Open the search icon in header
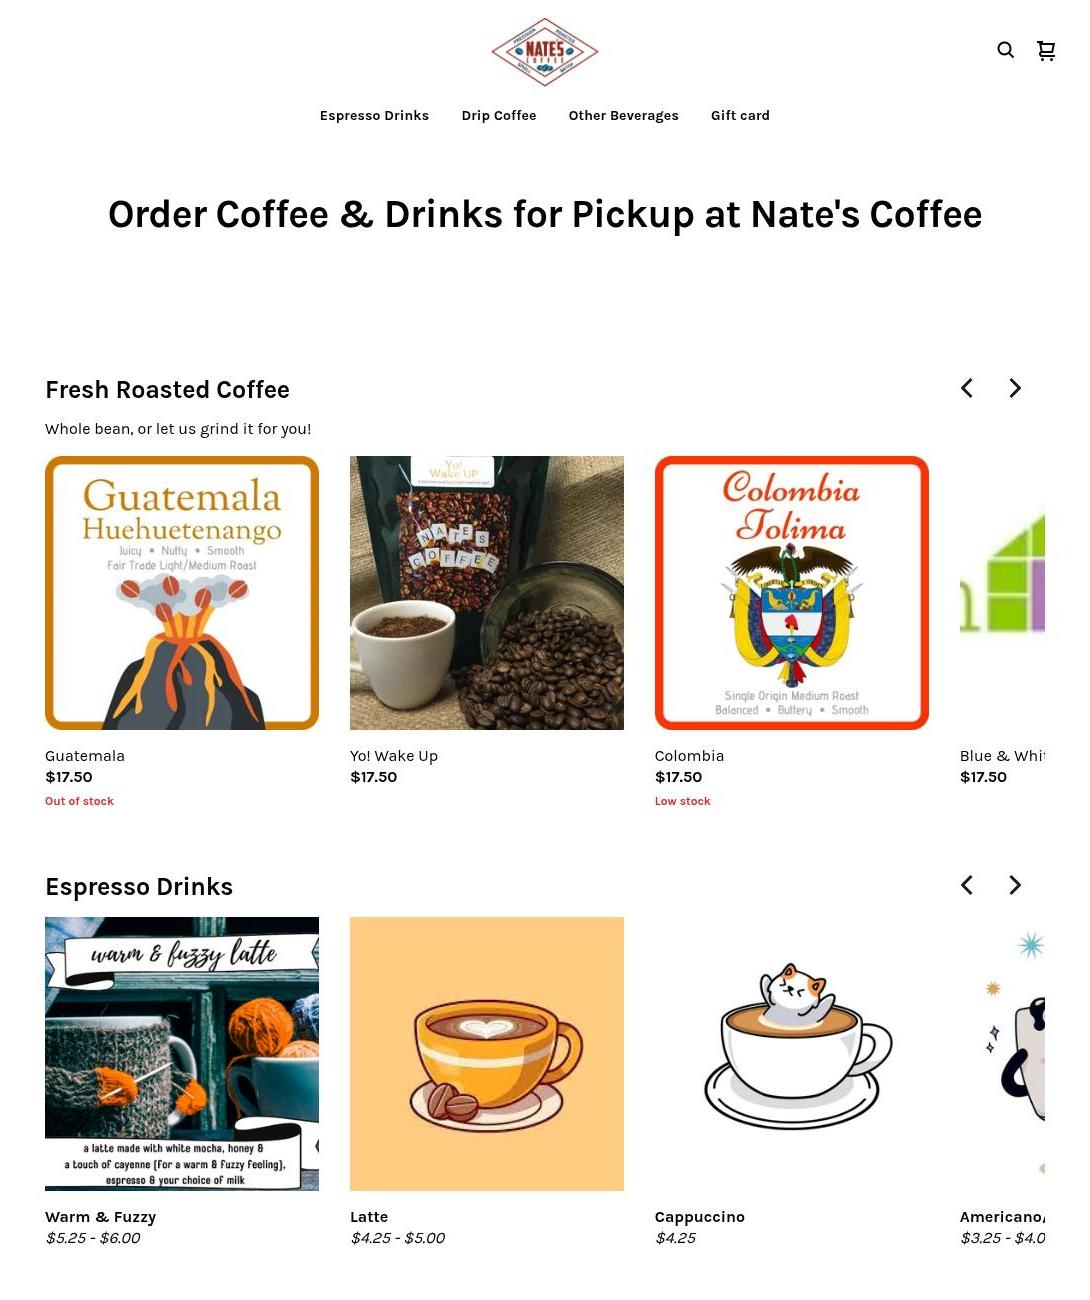Viewport: 1090px width, 1300px height. point(1005,50)
